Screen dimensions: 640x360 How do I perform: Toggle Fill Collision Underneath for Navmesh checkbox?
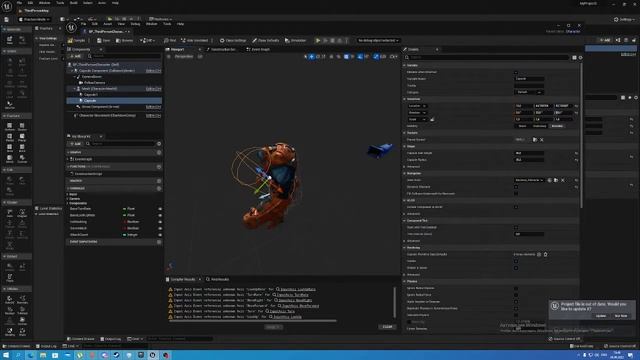(516, 193)
